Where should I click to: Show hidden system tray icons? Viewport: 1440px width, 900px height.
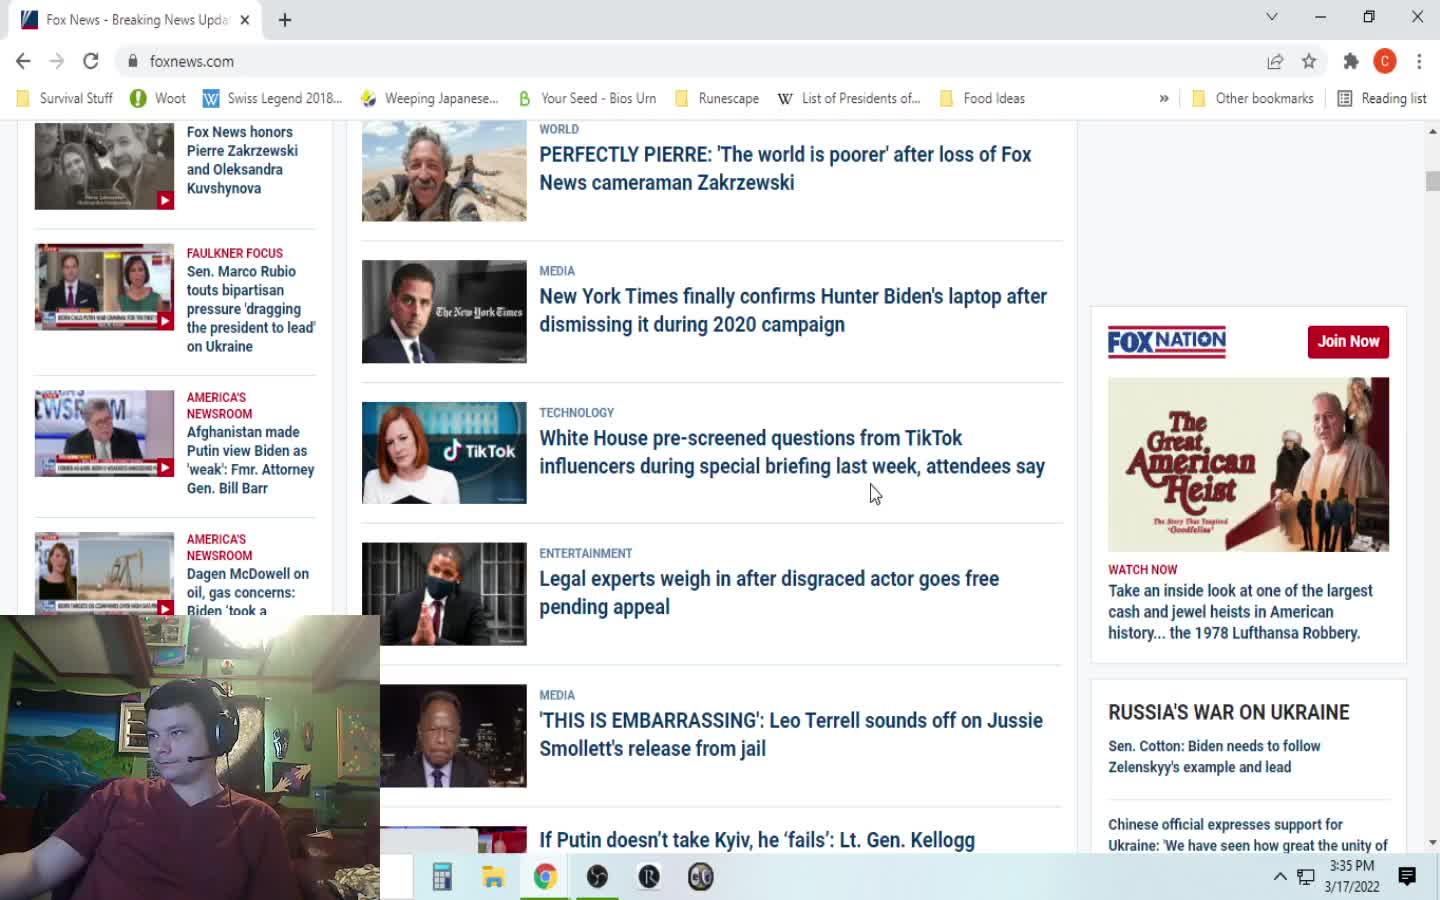point(1280,877)
